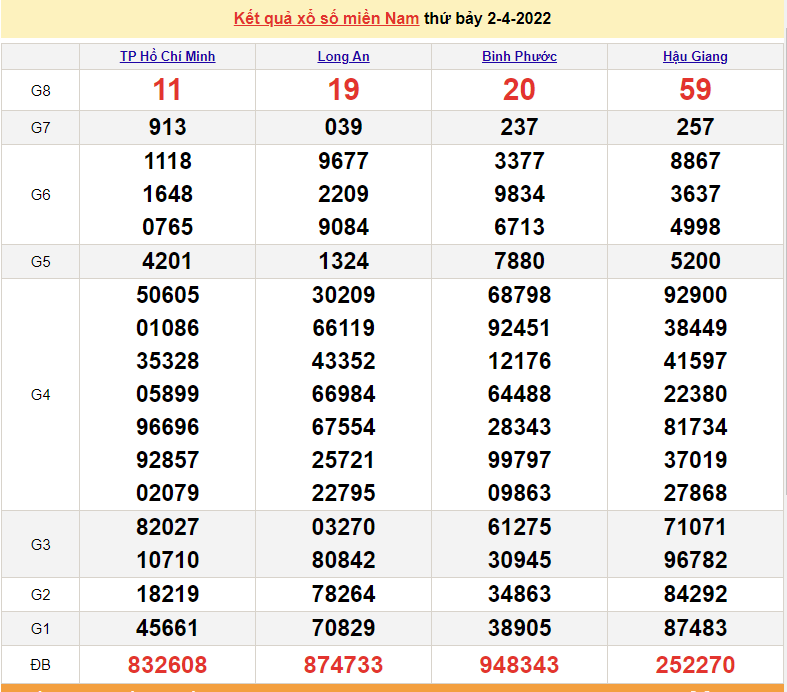Click the G6 result 9834
This screenshot has height=692, width=787.
(519, 194)
